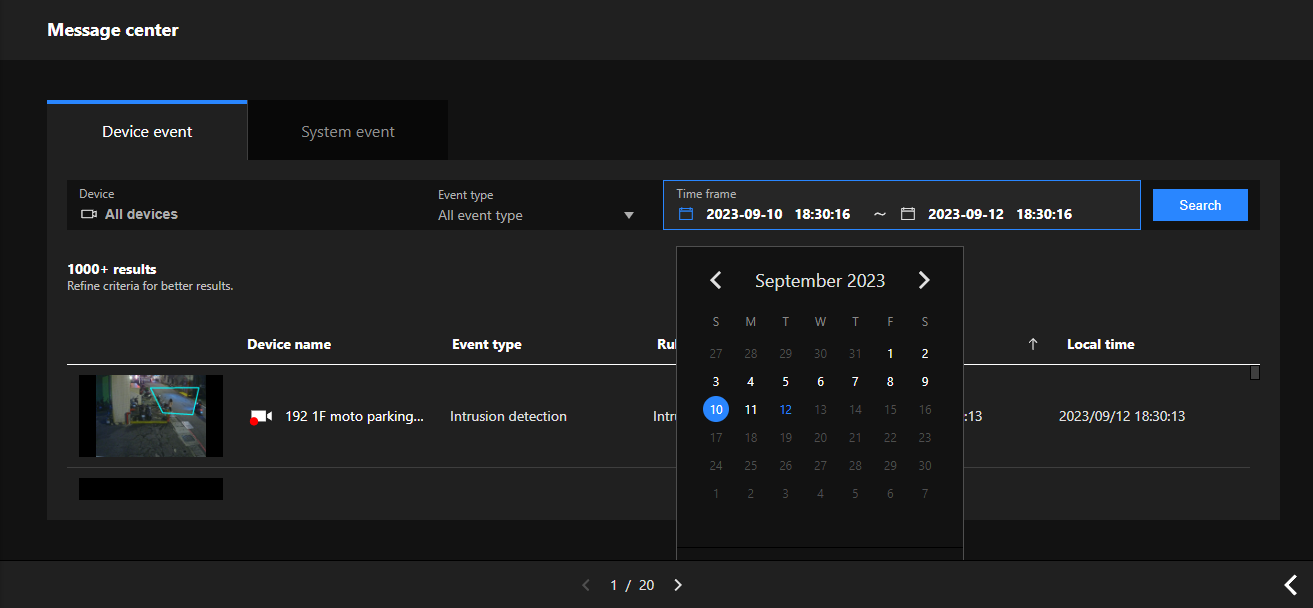Collapse panel with bottom-right chevron
Image resolution: width=1313 pixels, height=608 pixels.
click(x=1291, y=585)
